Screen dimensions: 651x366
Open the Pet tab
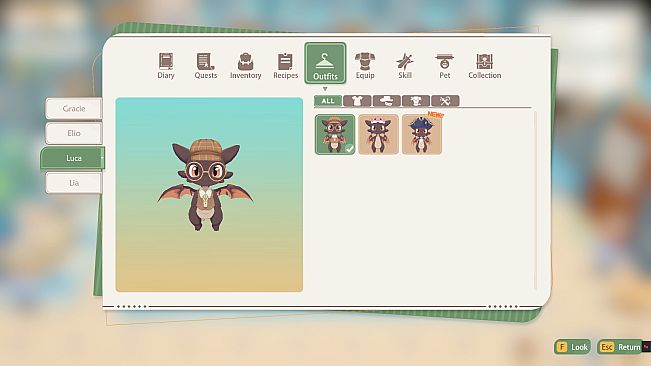pos(445,66)
